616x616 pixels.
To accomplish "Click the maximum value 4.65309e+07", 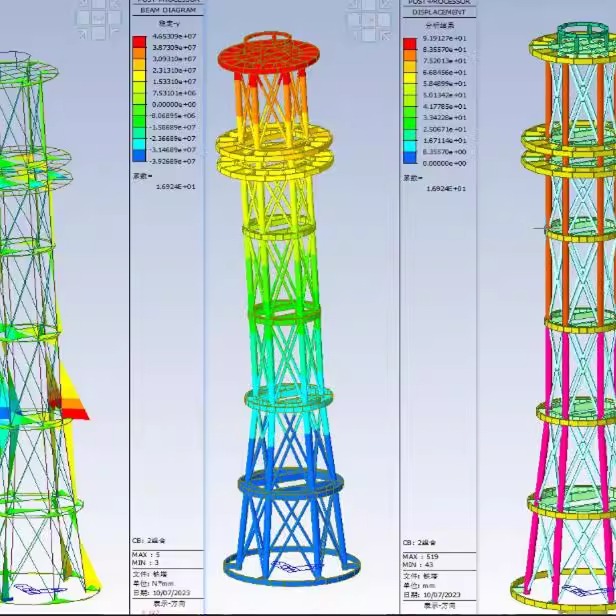I will click(x=174, y=36).
